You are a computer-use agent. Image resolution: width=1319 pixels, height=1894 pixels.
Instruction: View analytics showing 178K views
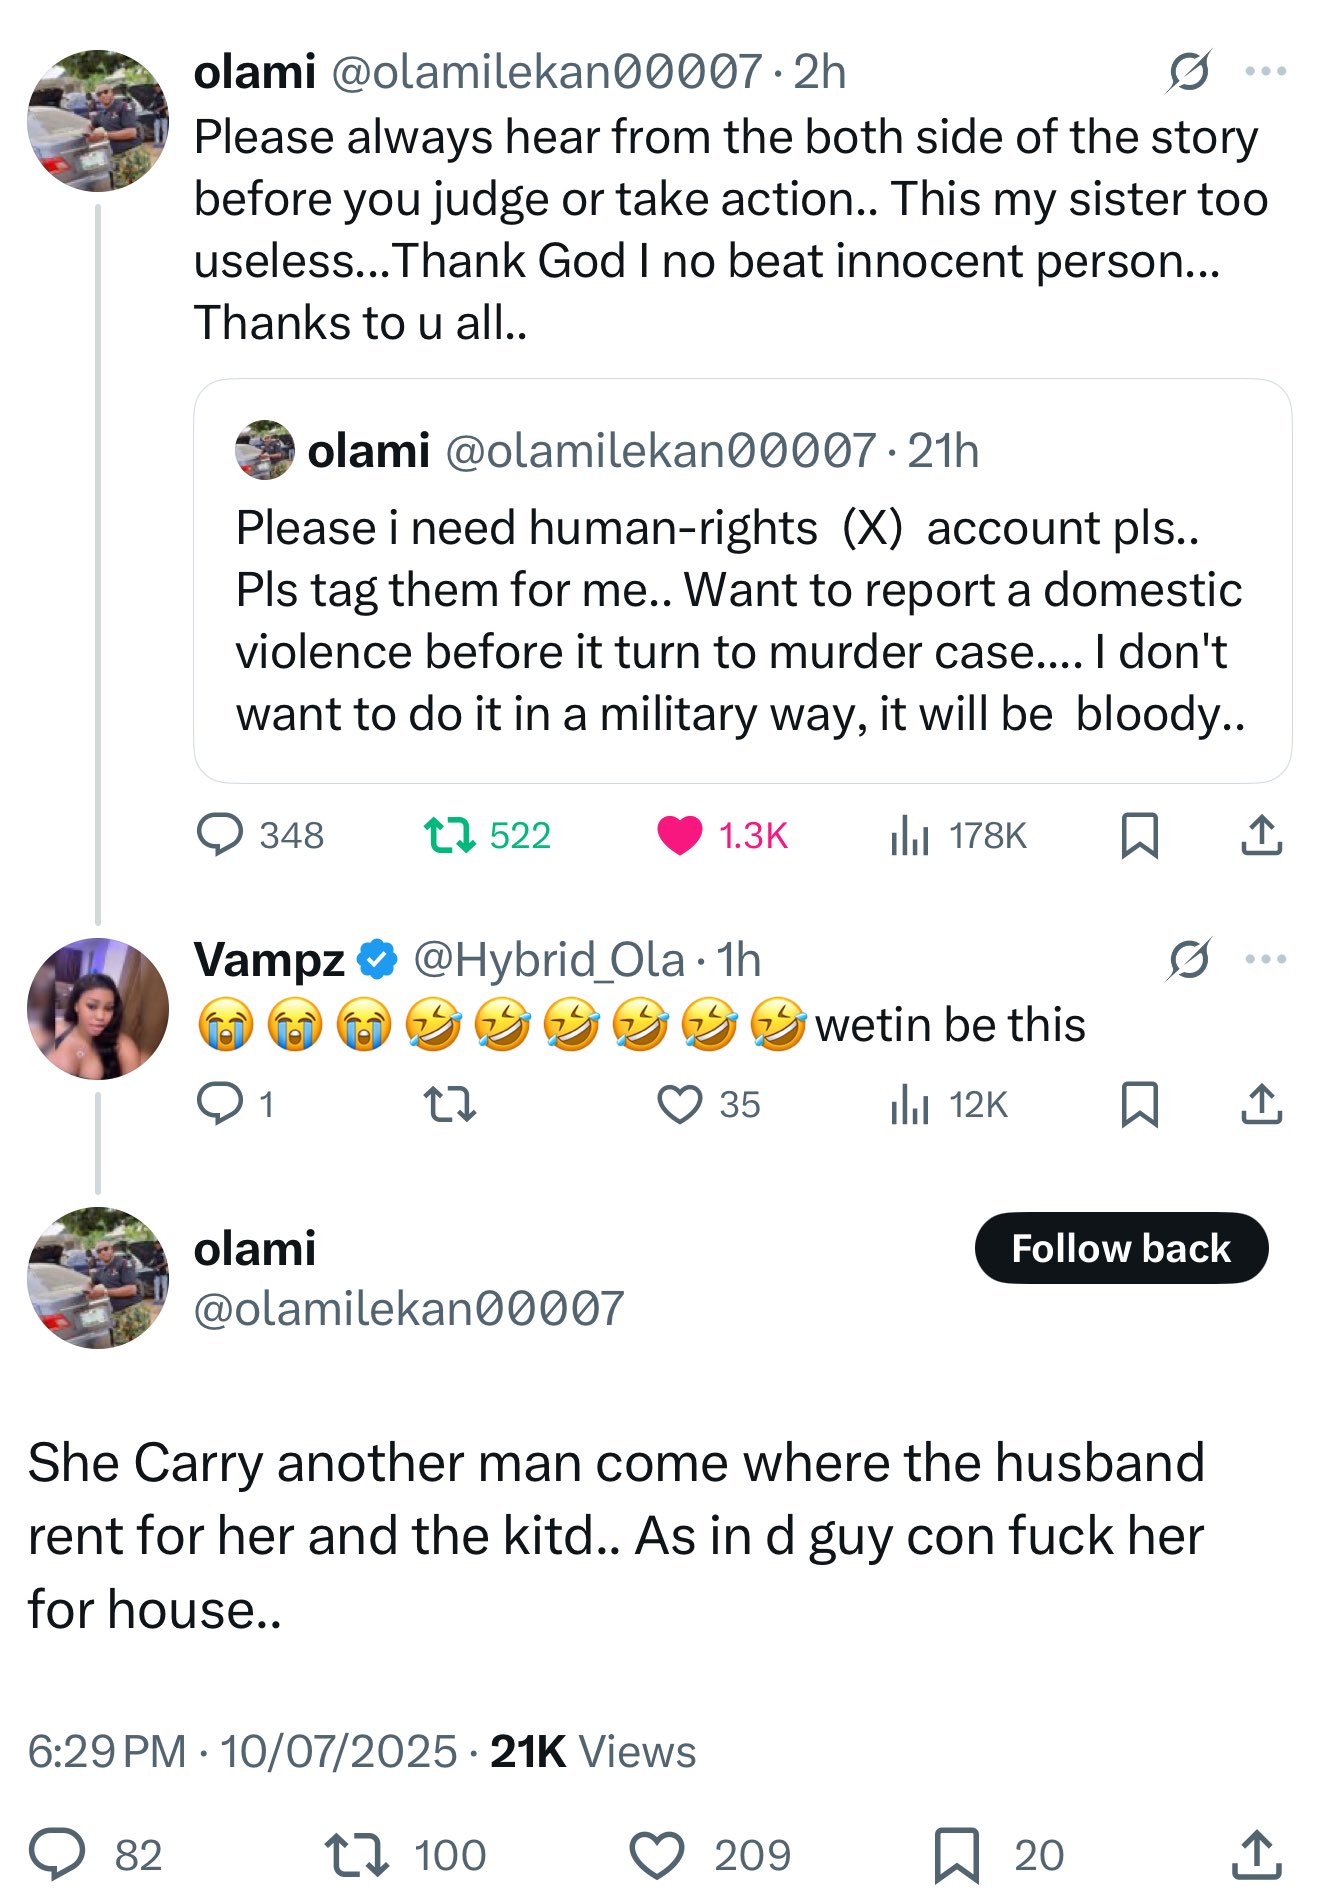910,835
